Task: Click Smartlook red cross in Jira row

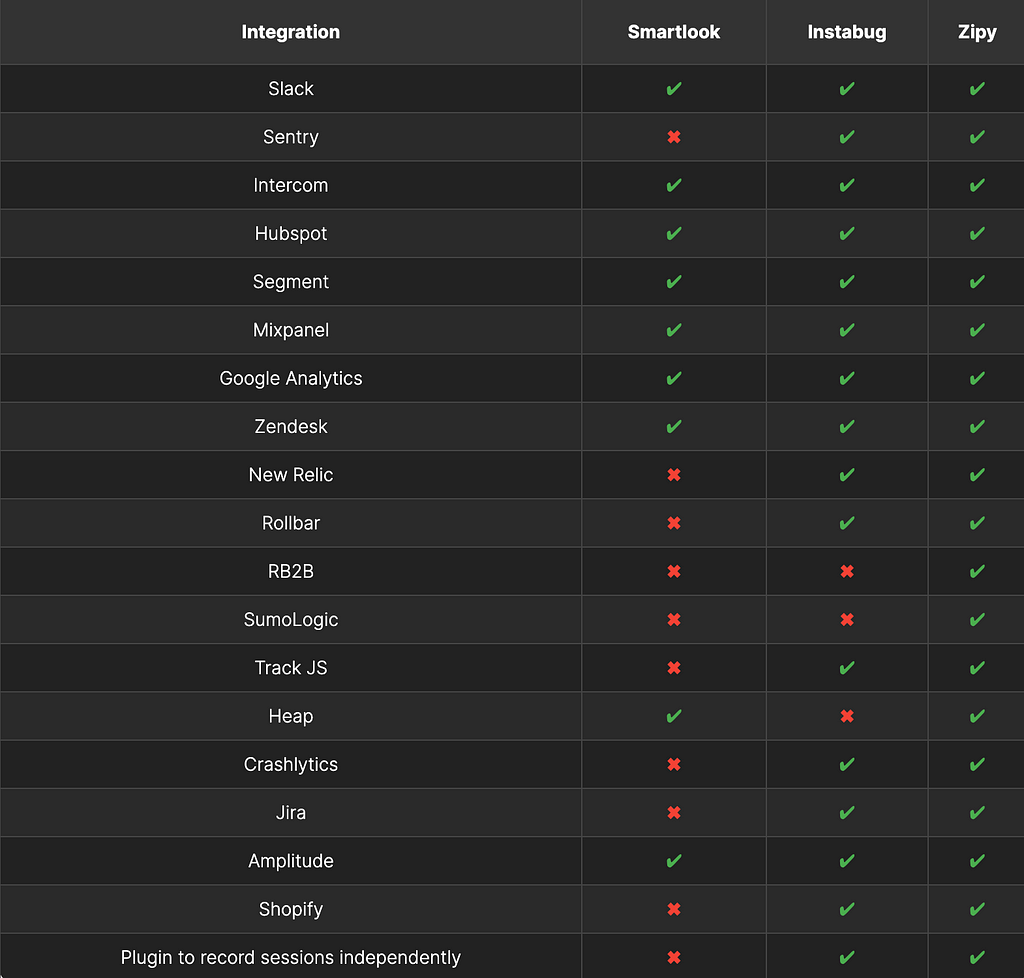Action: pos(673,813)
